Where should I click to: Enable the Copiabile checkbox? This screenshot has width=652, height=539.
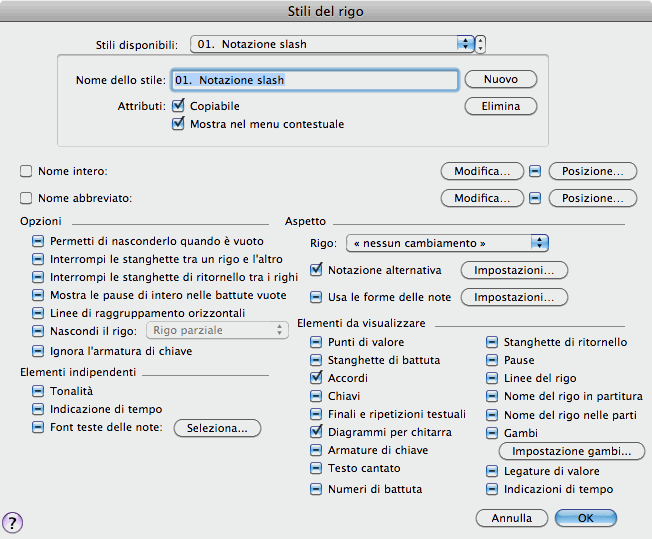[179, 105]
